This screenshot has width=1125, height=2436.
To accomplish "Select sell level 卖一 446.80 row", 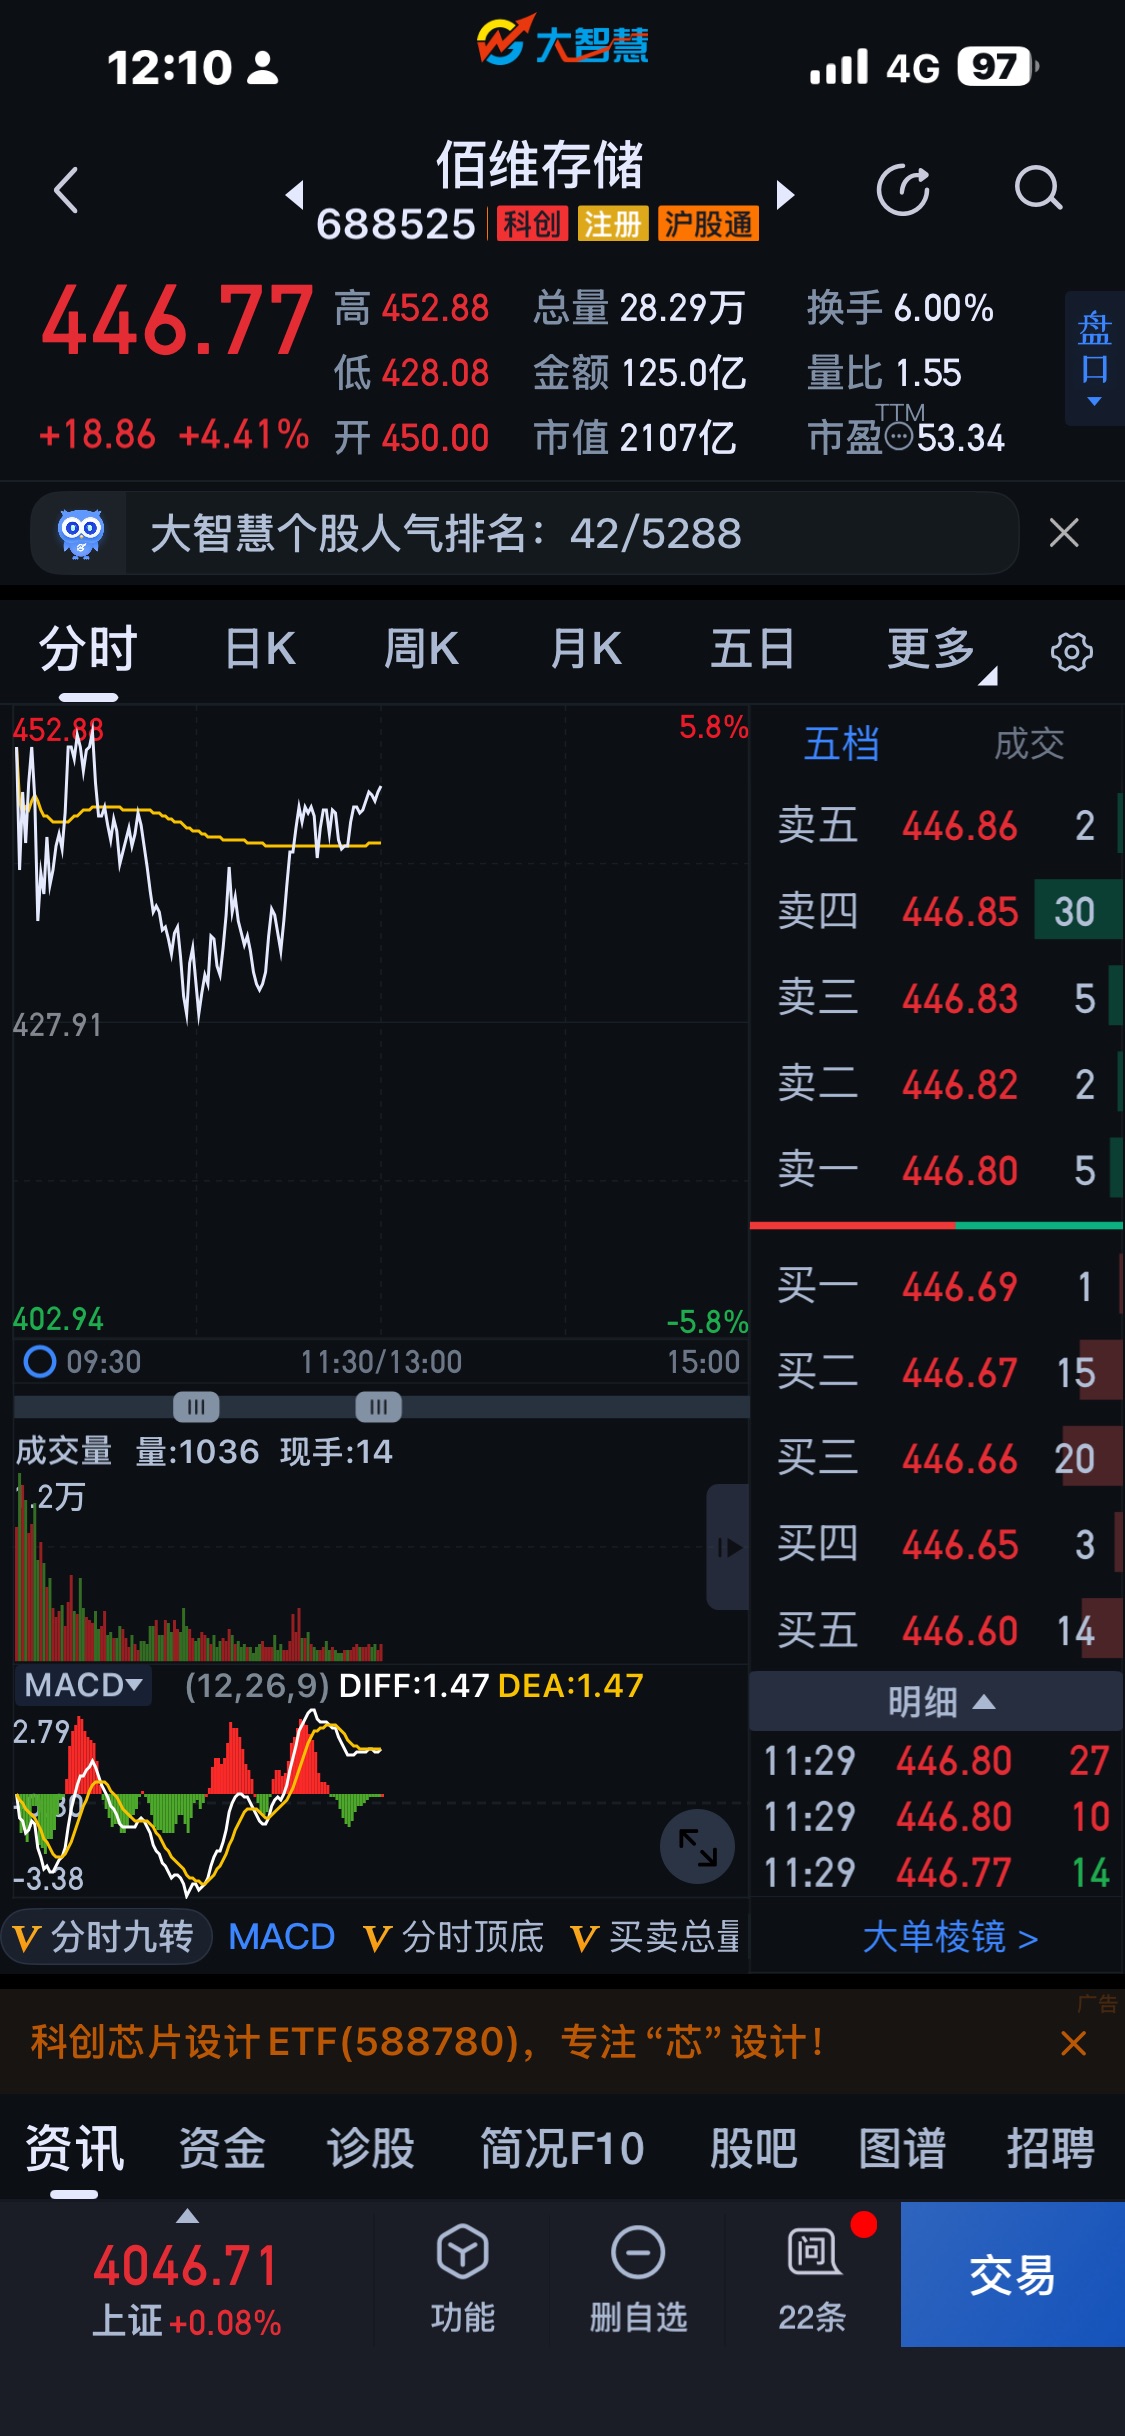I will tap(937, 1170).
